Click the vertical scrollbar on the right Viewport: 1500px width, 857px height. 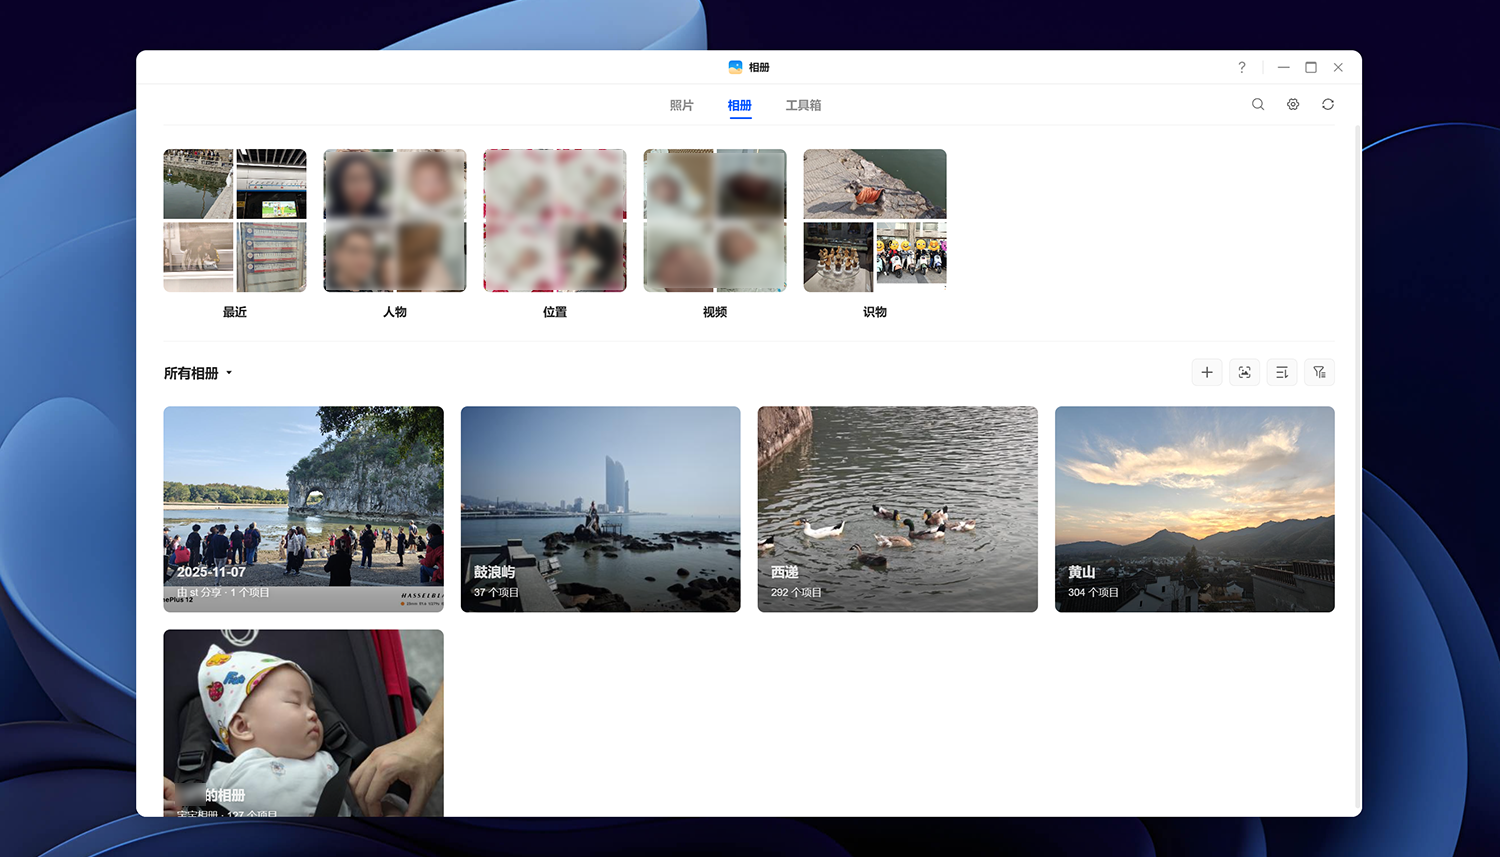[x=1357, y=466]
